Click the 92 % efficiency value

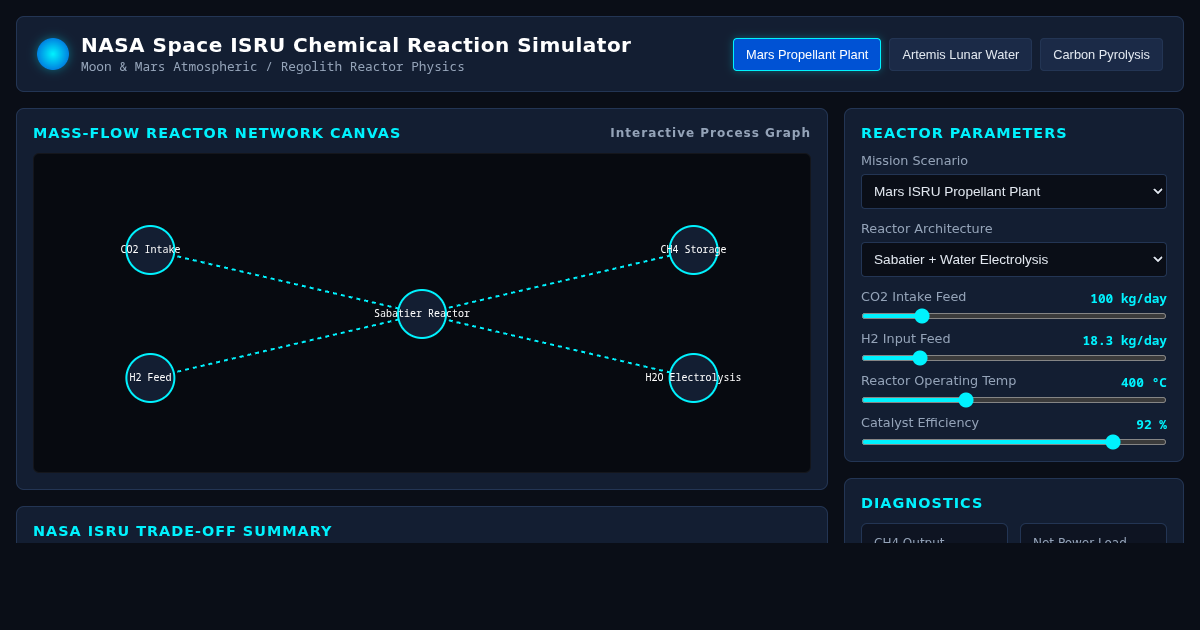(x=1151, y=424)
